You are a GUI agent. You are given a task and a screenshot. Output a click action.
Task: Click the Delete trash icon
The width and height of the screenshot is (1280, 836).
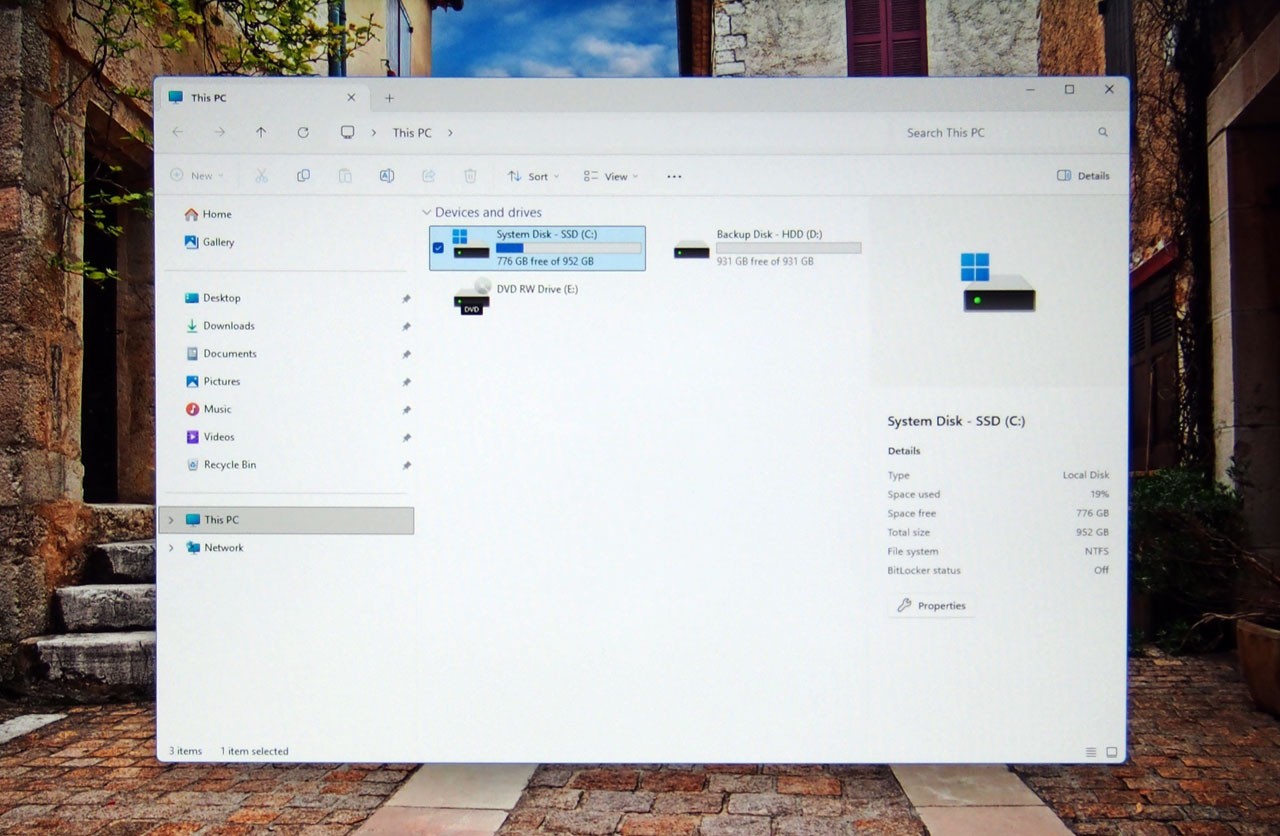(470, 176)
